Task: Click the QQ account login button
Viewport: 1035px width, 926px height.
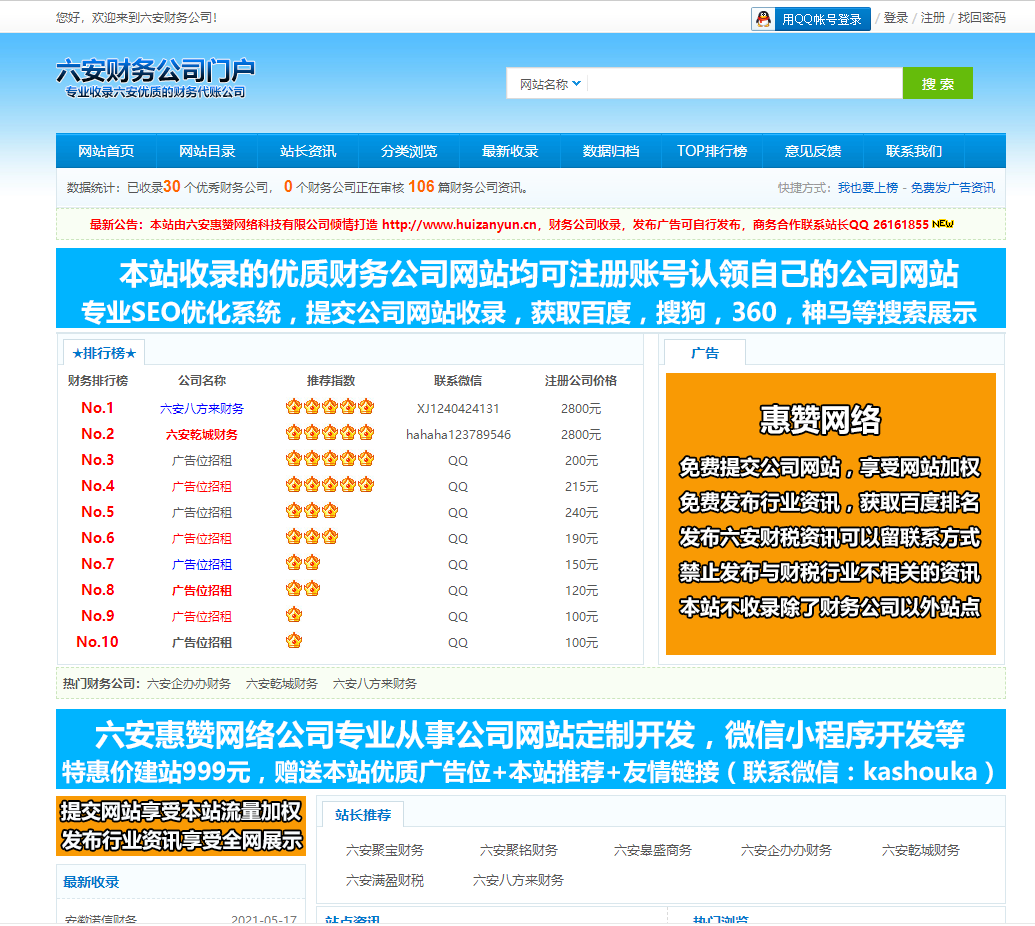Action: pos(811,19)
